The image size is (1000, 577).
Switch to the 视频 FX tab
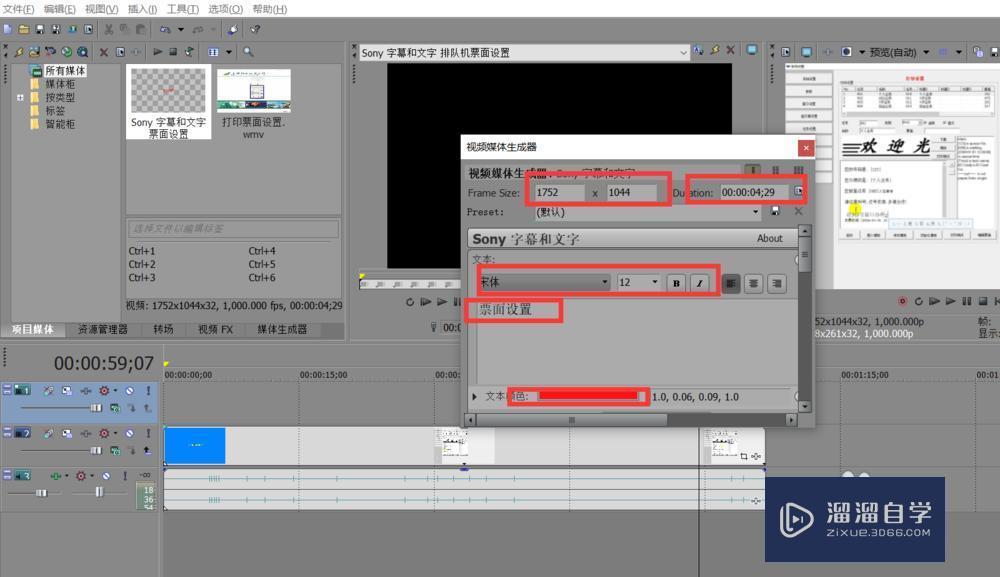[x=216, y=329]
